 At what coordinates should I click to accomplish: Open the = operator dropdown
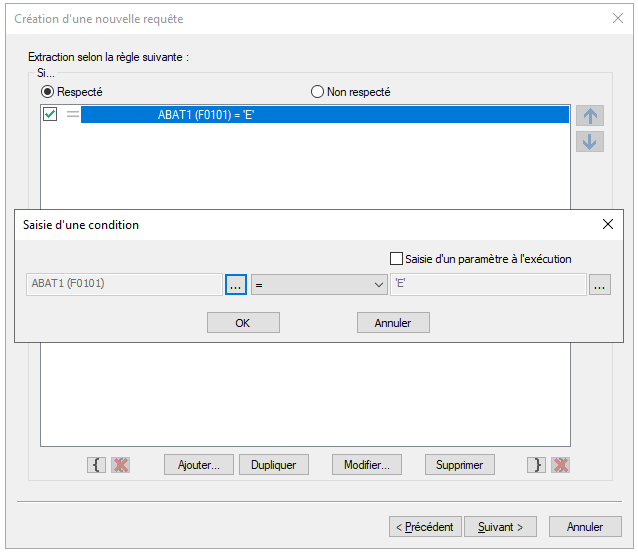click(319, 284)
